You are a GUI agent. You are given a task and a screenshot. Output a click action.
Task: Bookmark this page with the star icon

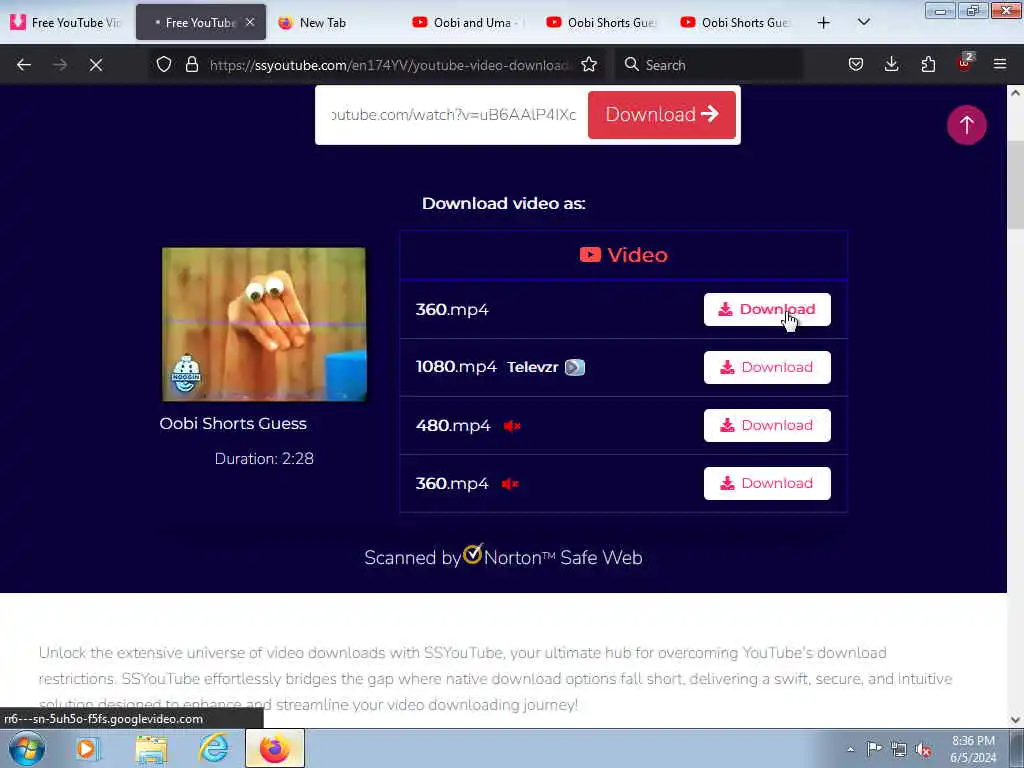click(589, 64)
